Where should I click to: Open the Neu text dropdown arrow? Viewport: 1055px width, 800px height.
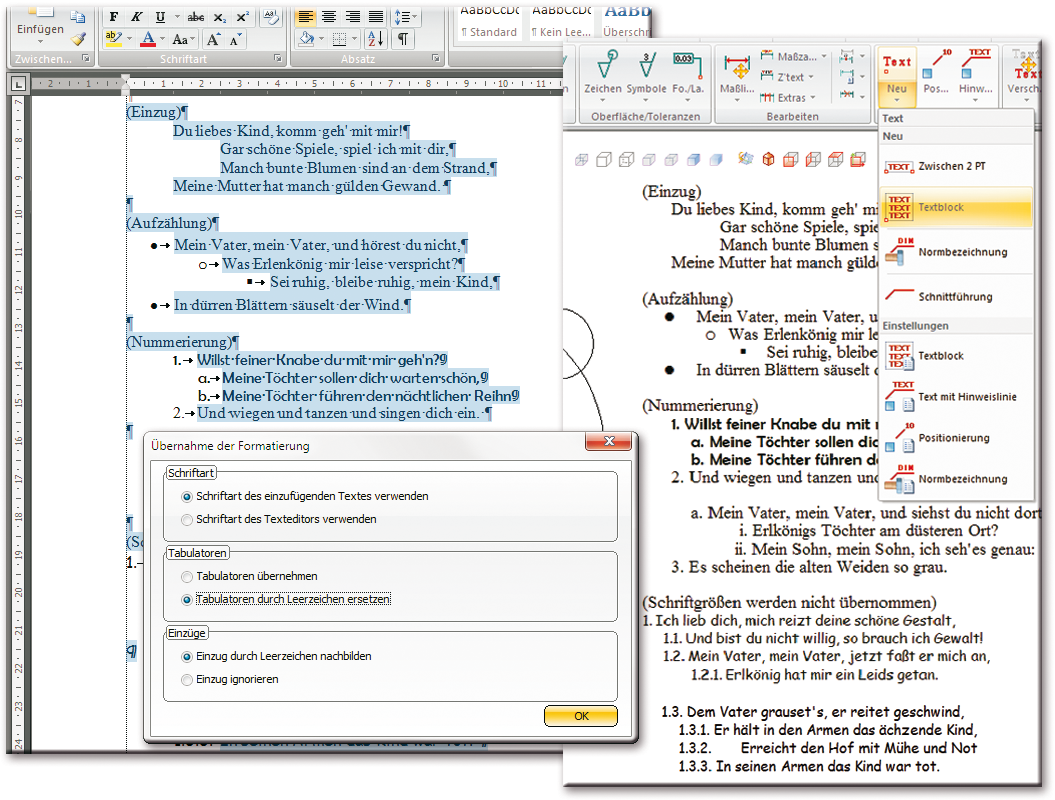tap(897, 98)
